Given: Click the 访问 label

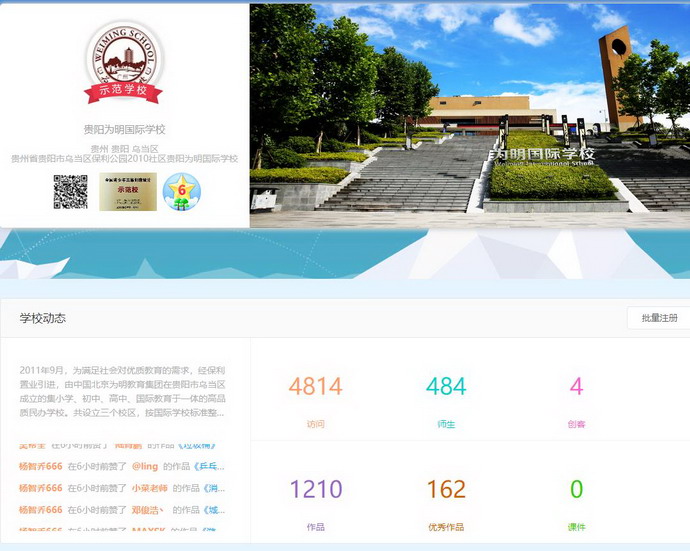Looking at the screenshot, I should pos(316,424).
